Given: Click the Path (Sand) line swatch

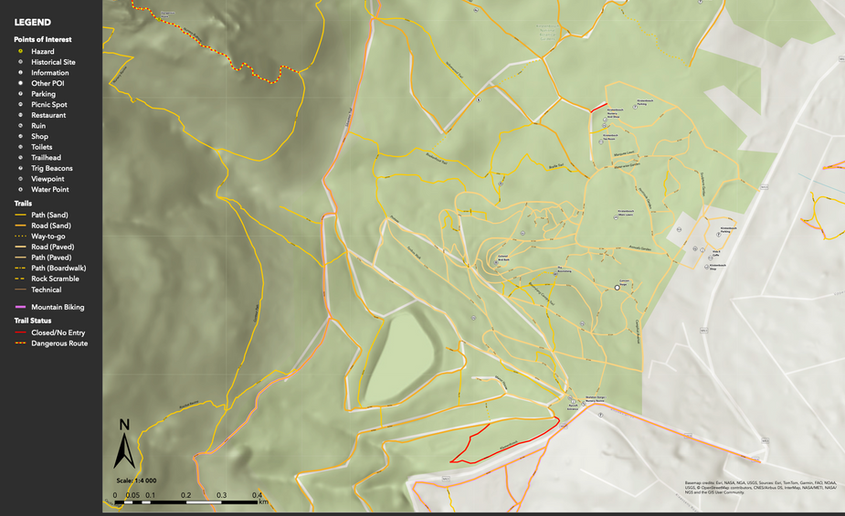Looking at the screenshot, I should point(20,215).
